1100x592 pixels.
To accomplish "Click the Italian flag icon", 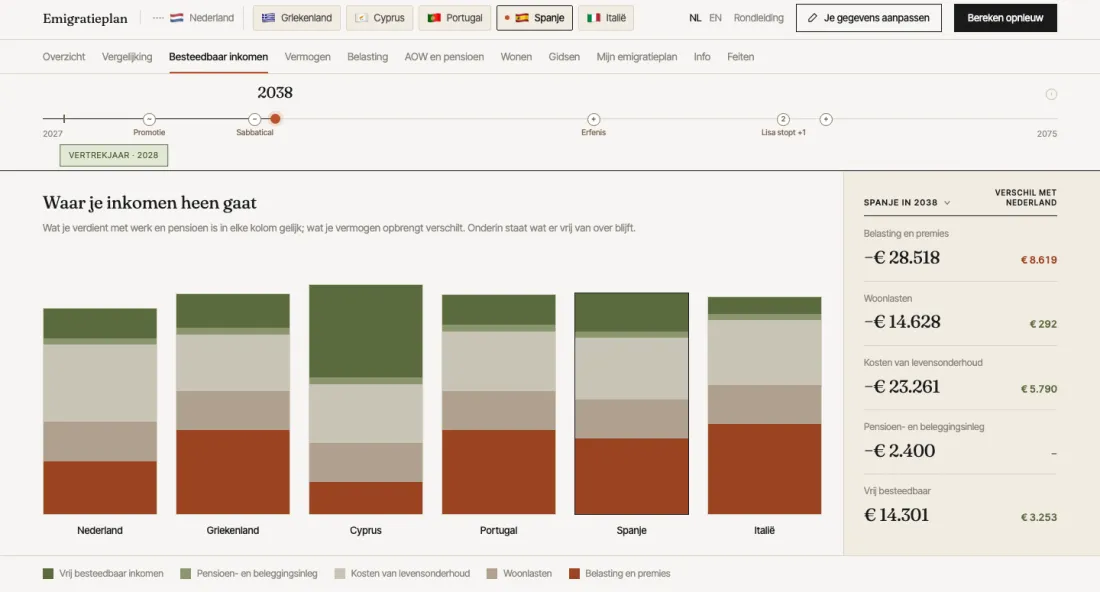I will coord(593,18).
